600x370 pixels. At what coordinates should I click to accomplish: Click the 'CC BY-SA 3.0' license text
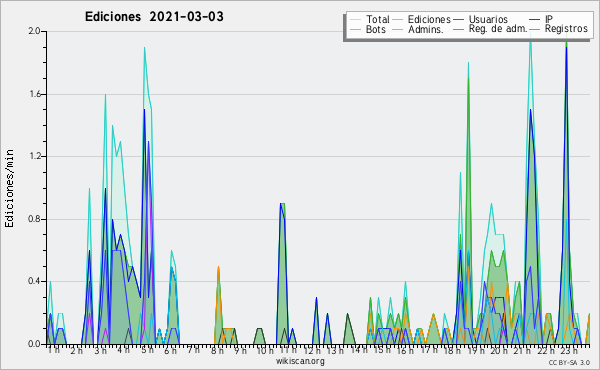tap(569, 362)
